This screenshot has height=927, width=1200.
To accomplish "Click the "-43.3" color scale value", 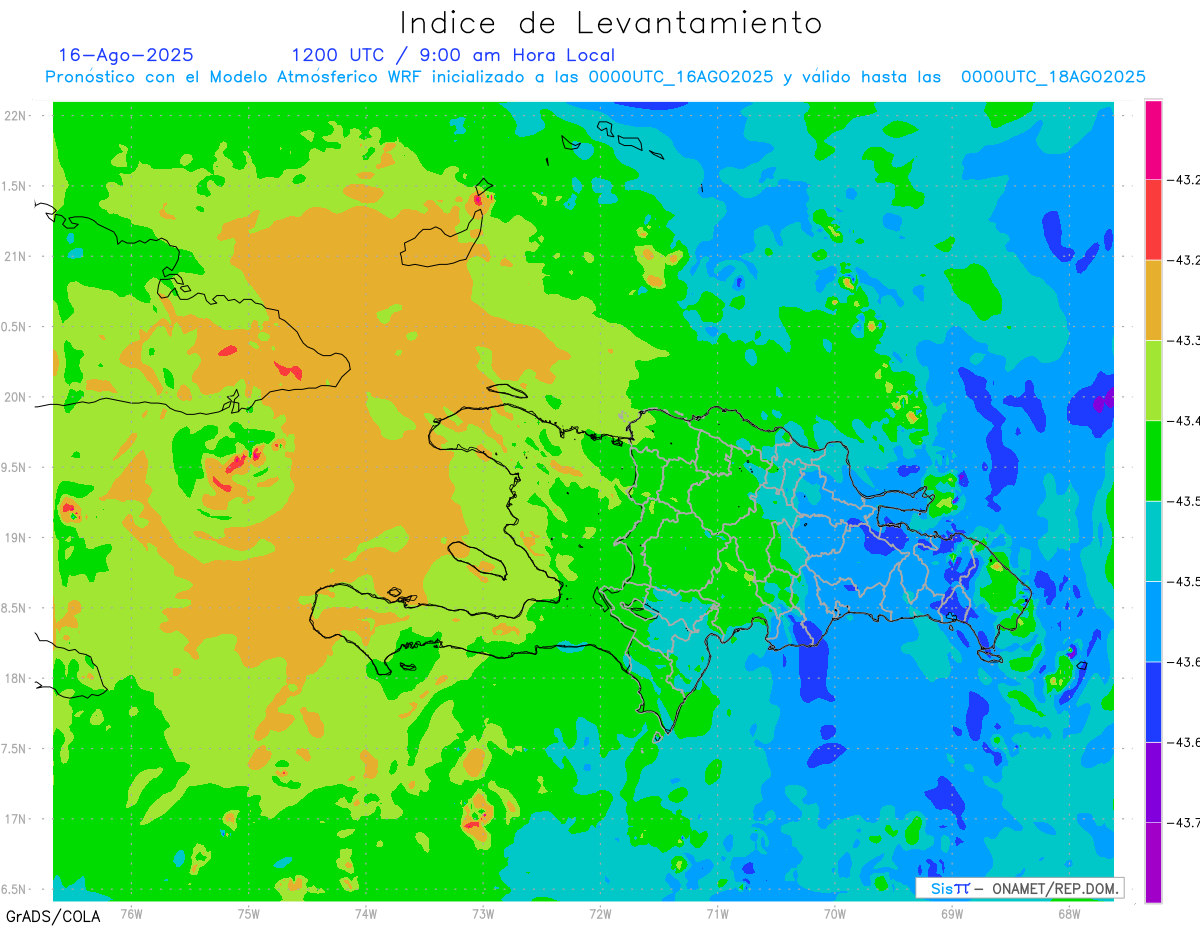I will click(1184, 341).
